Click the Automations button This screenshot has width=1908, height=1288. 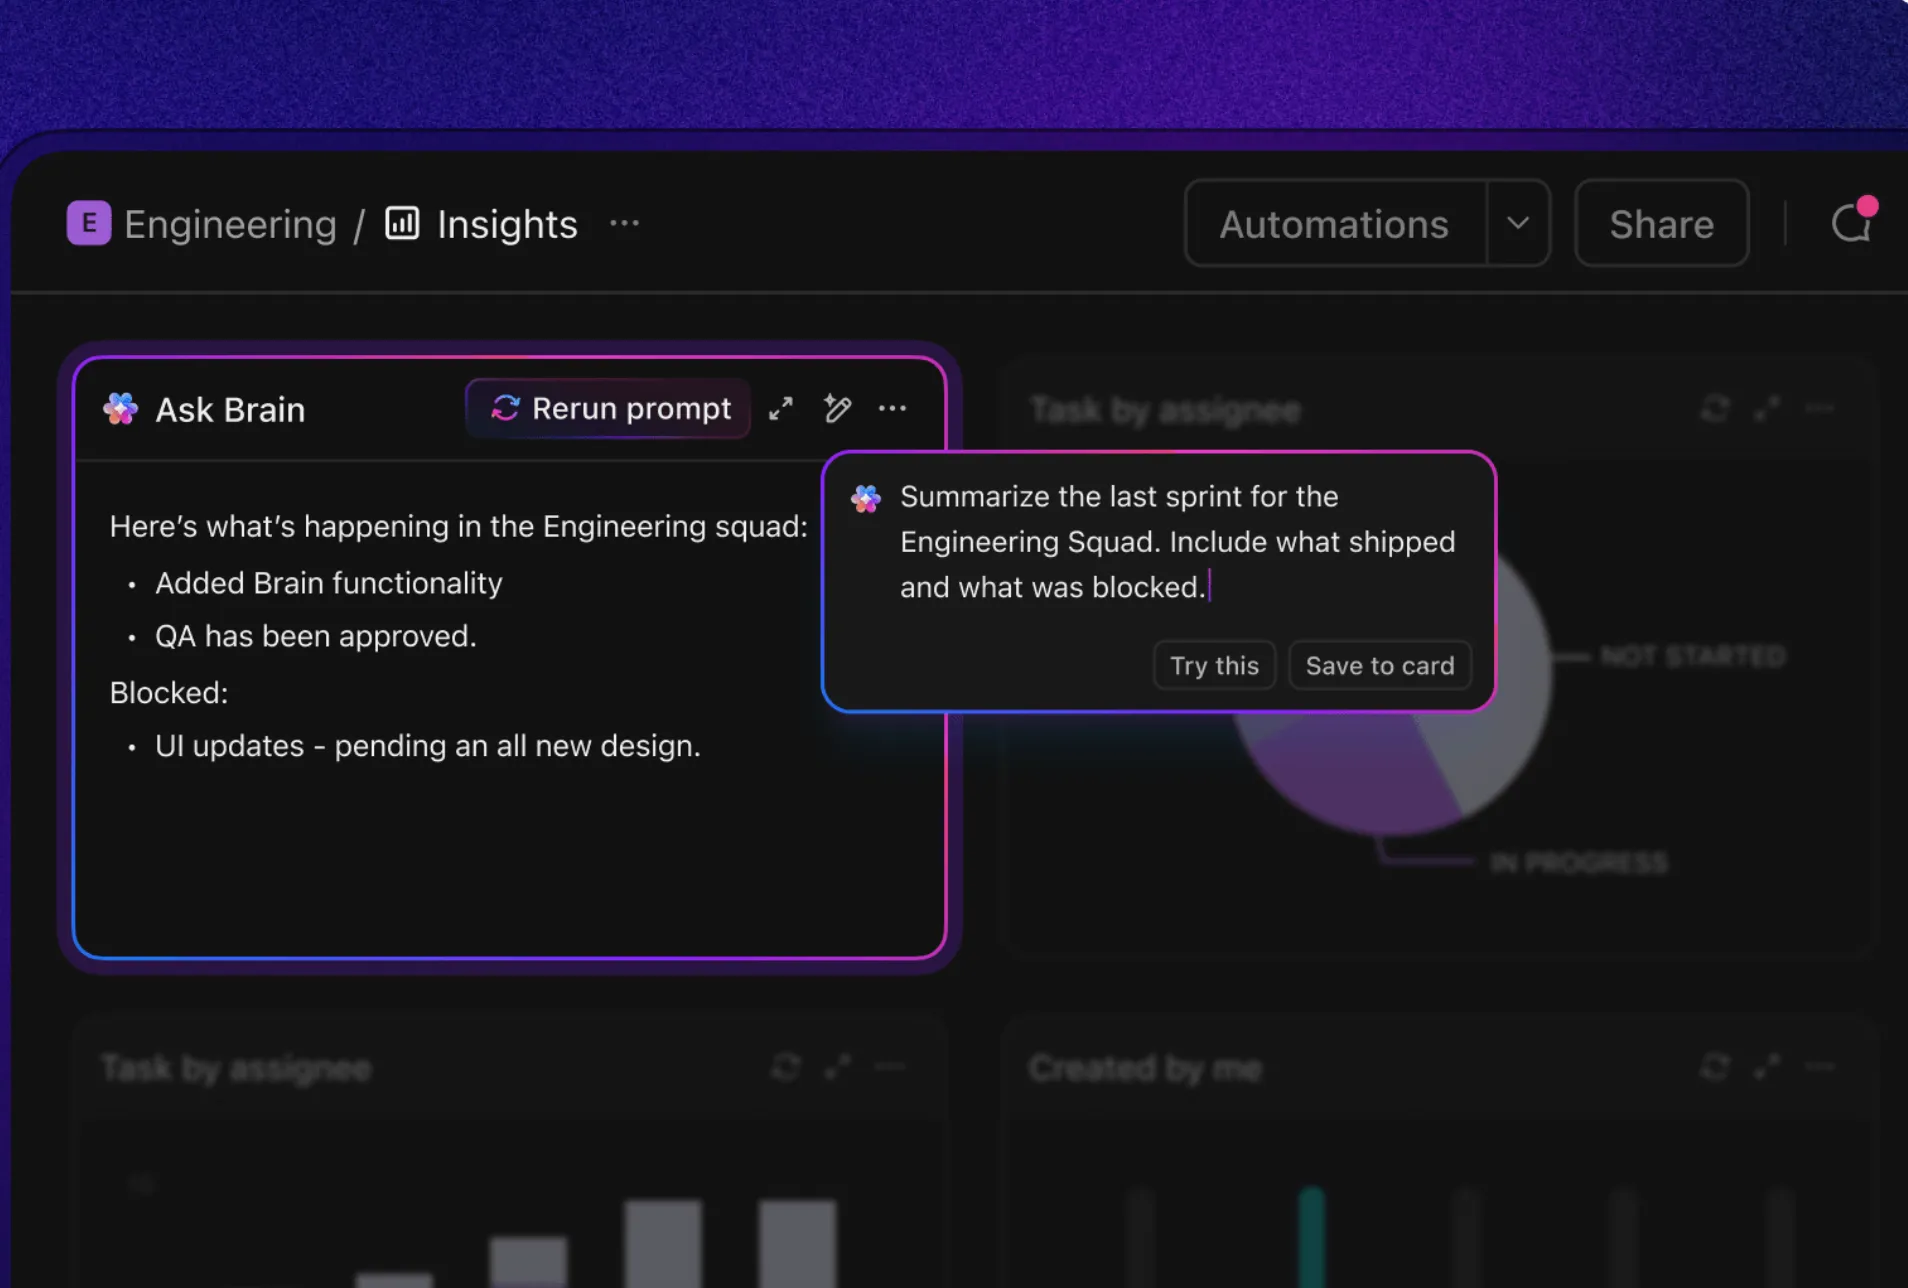coord(1334,224)
